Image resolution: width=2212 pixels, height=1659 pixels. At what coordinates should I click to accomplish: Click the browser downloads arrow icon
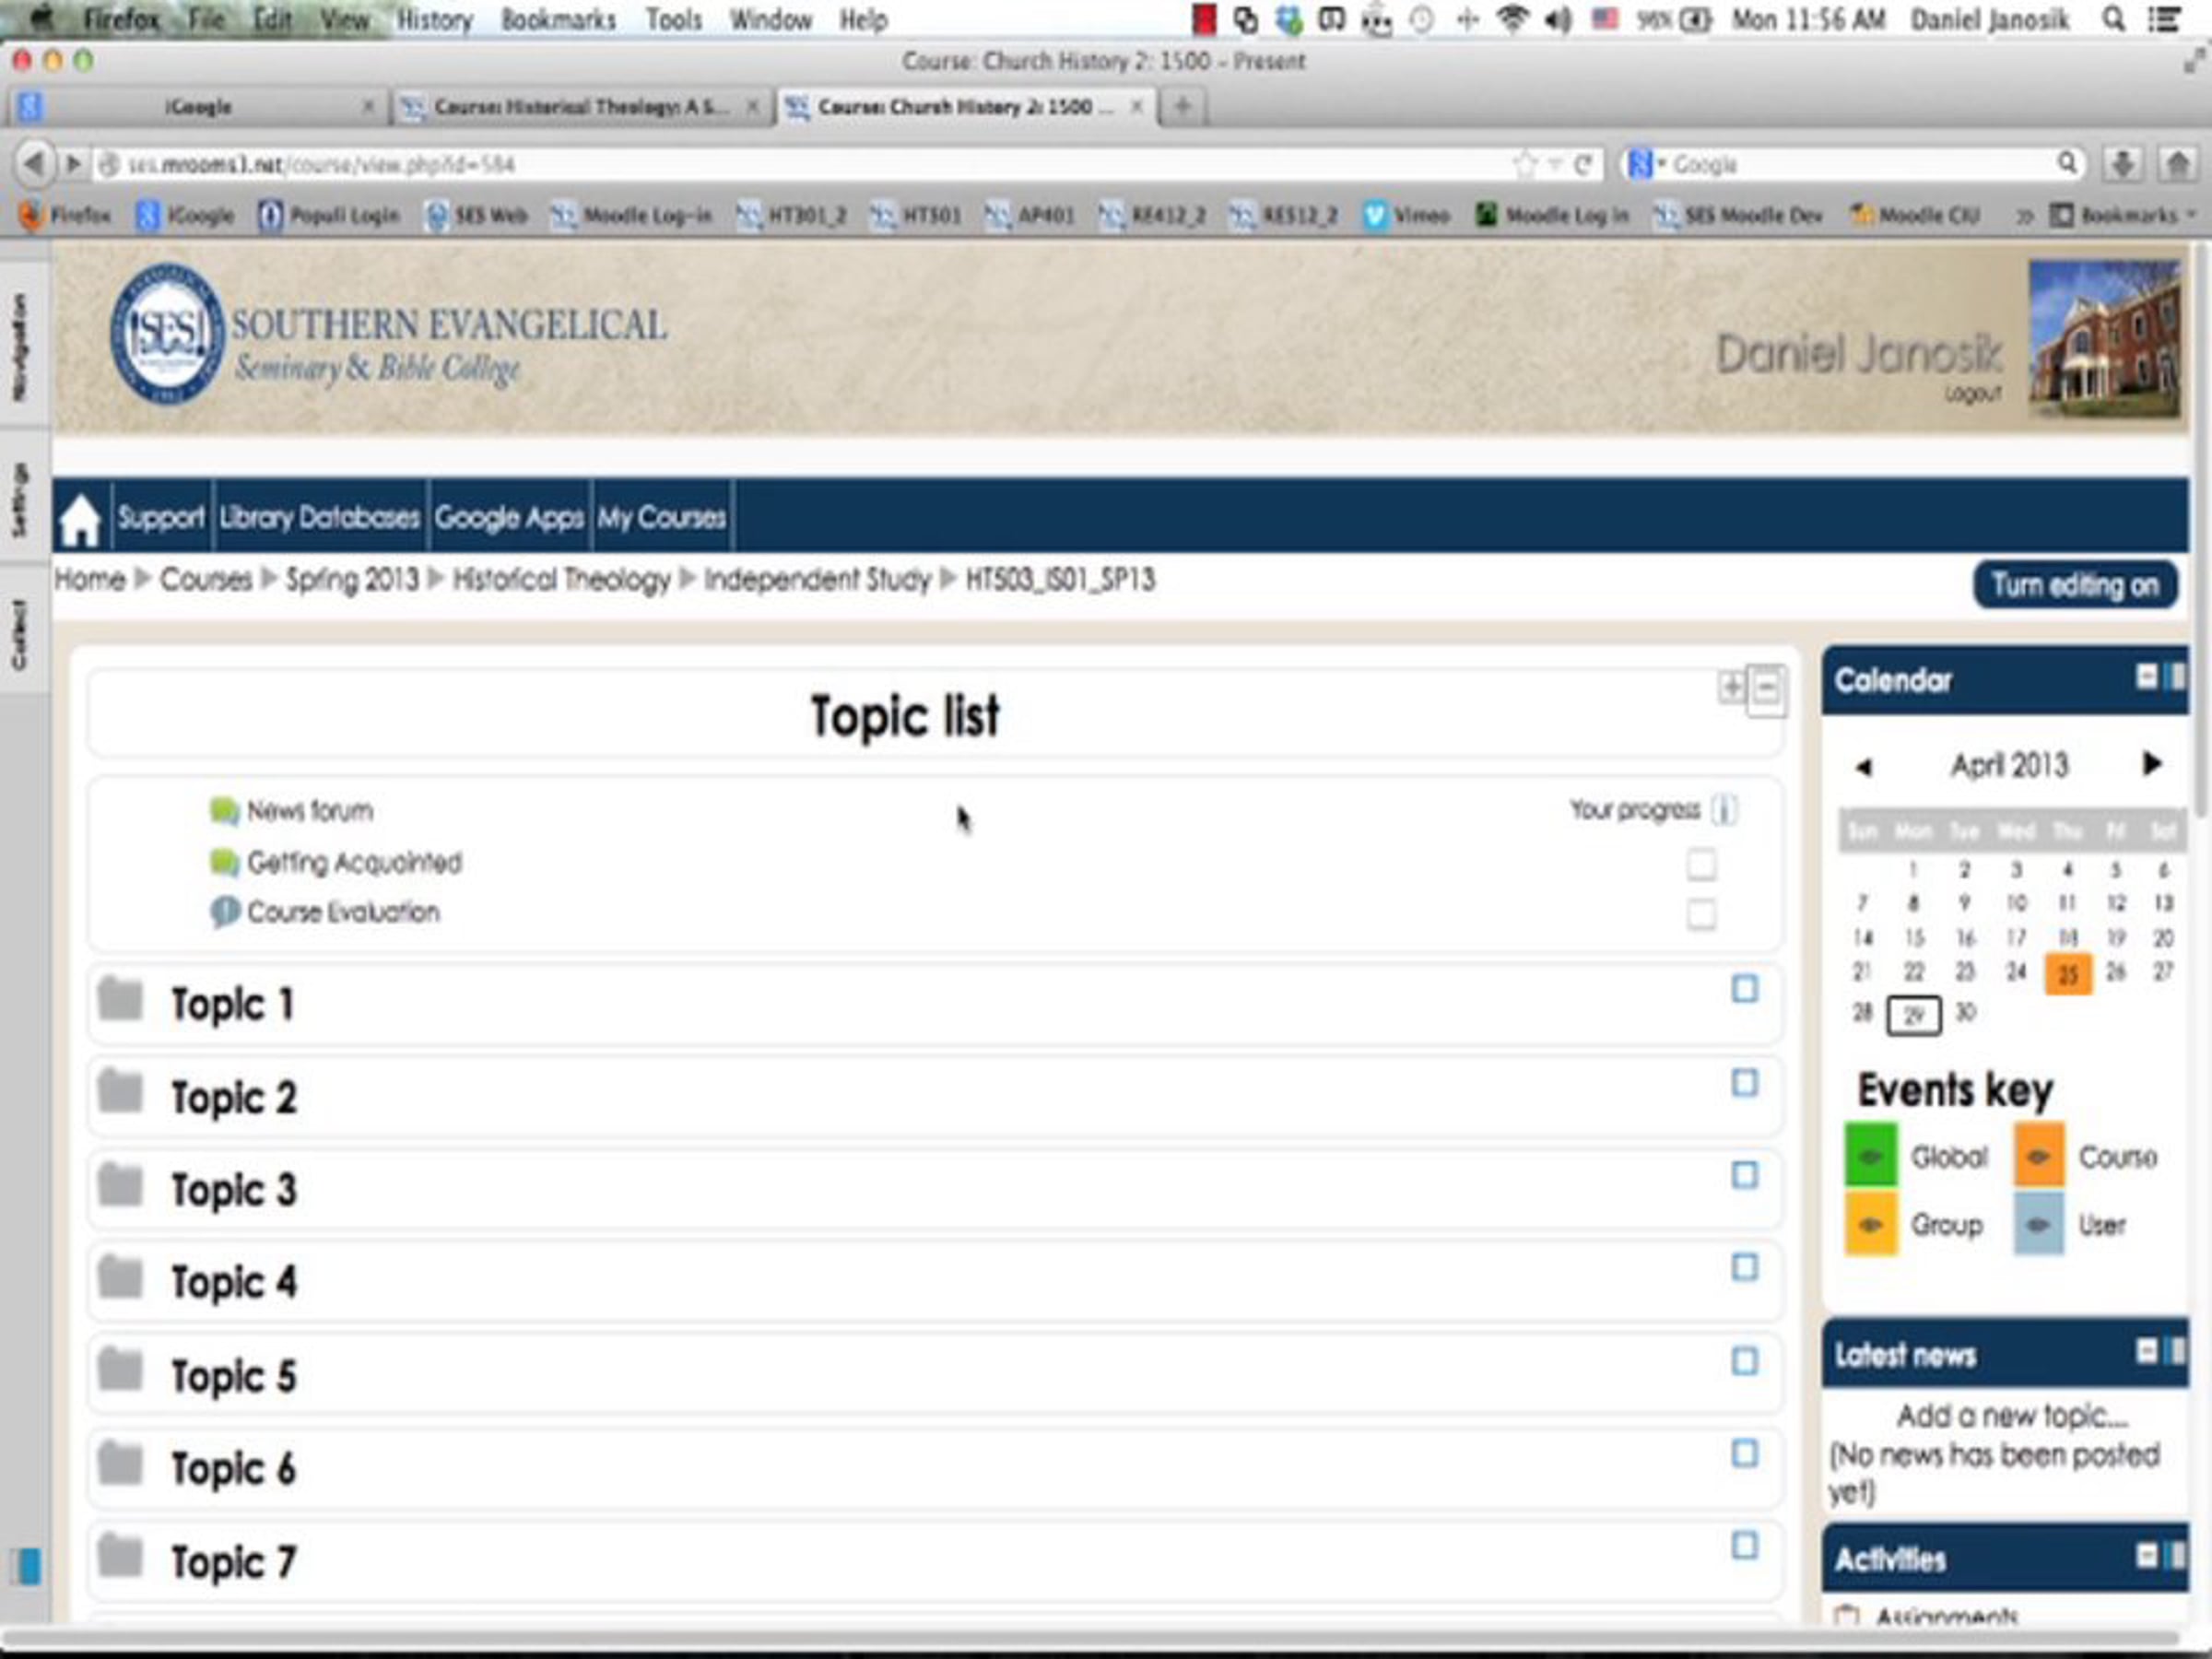2122,164
